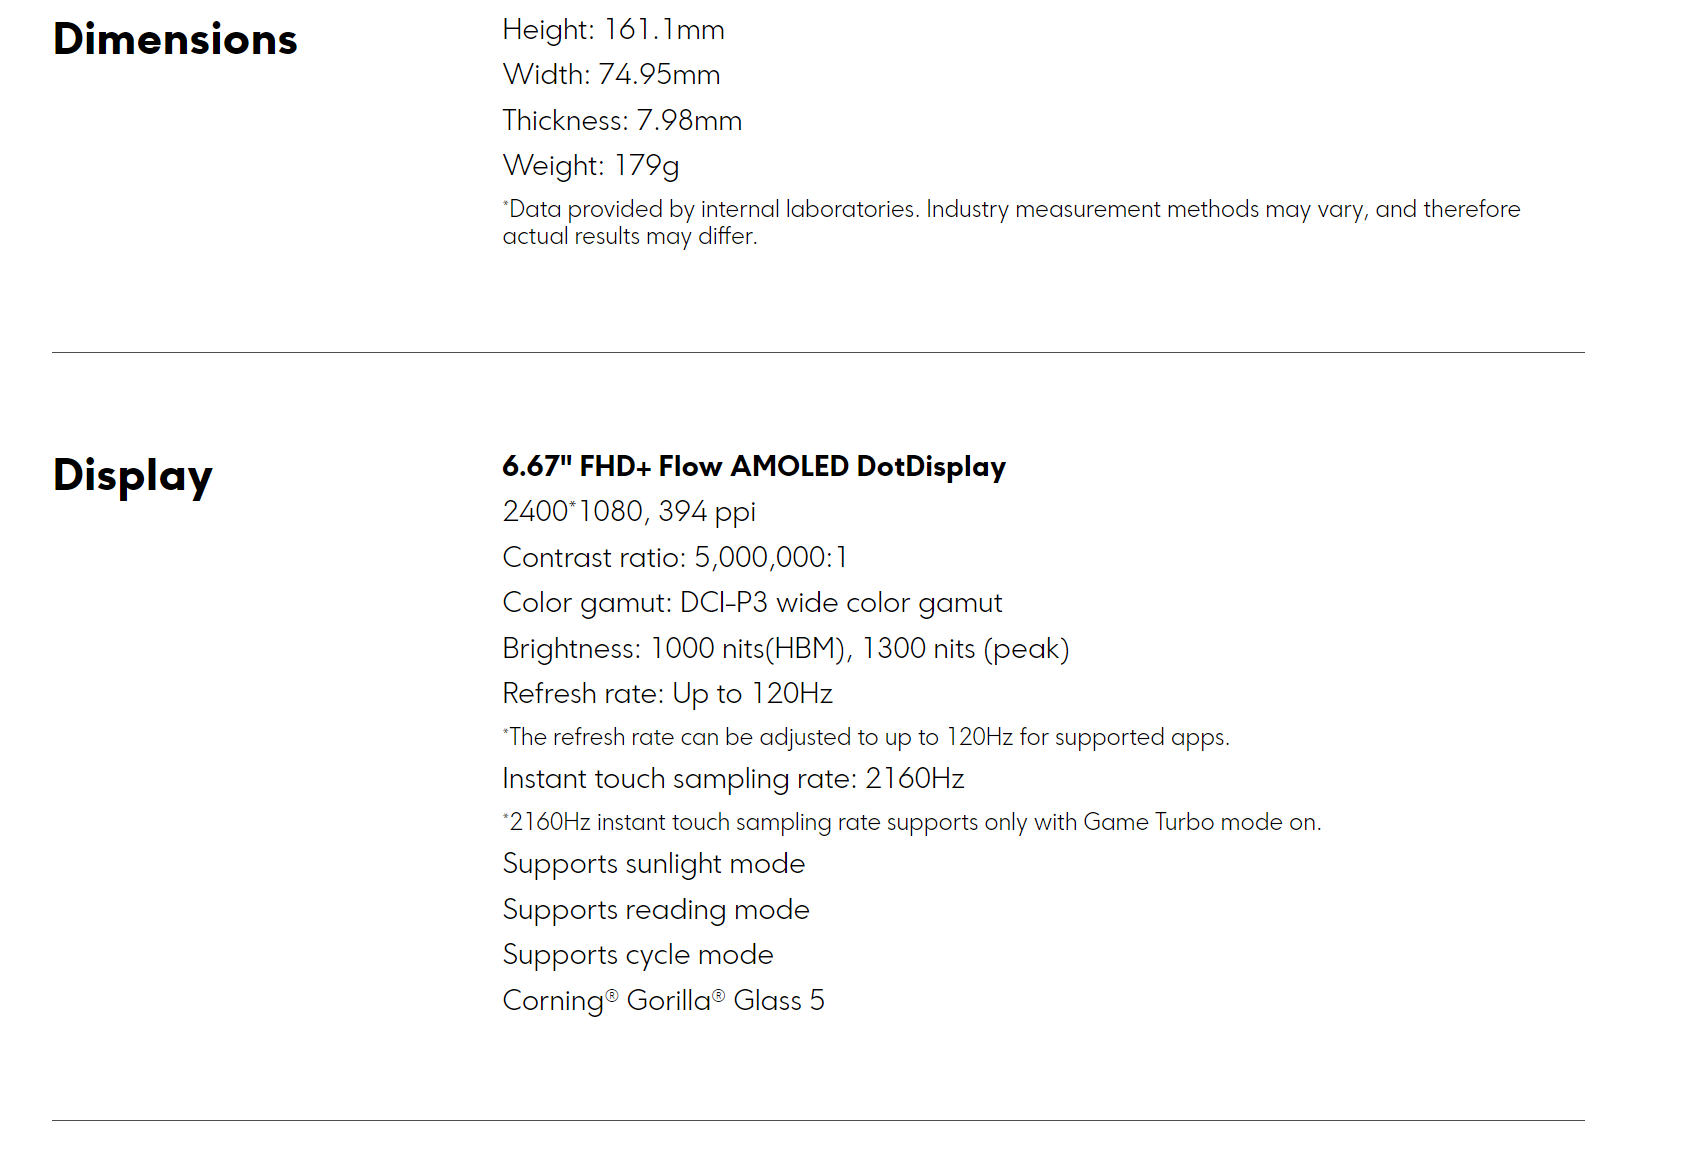Viewport: 1681px width, 1149px height.
Task: Click the internal laboratories data footnote
Action: 1010,222
